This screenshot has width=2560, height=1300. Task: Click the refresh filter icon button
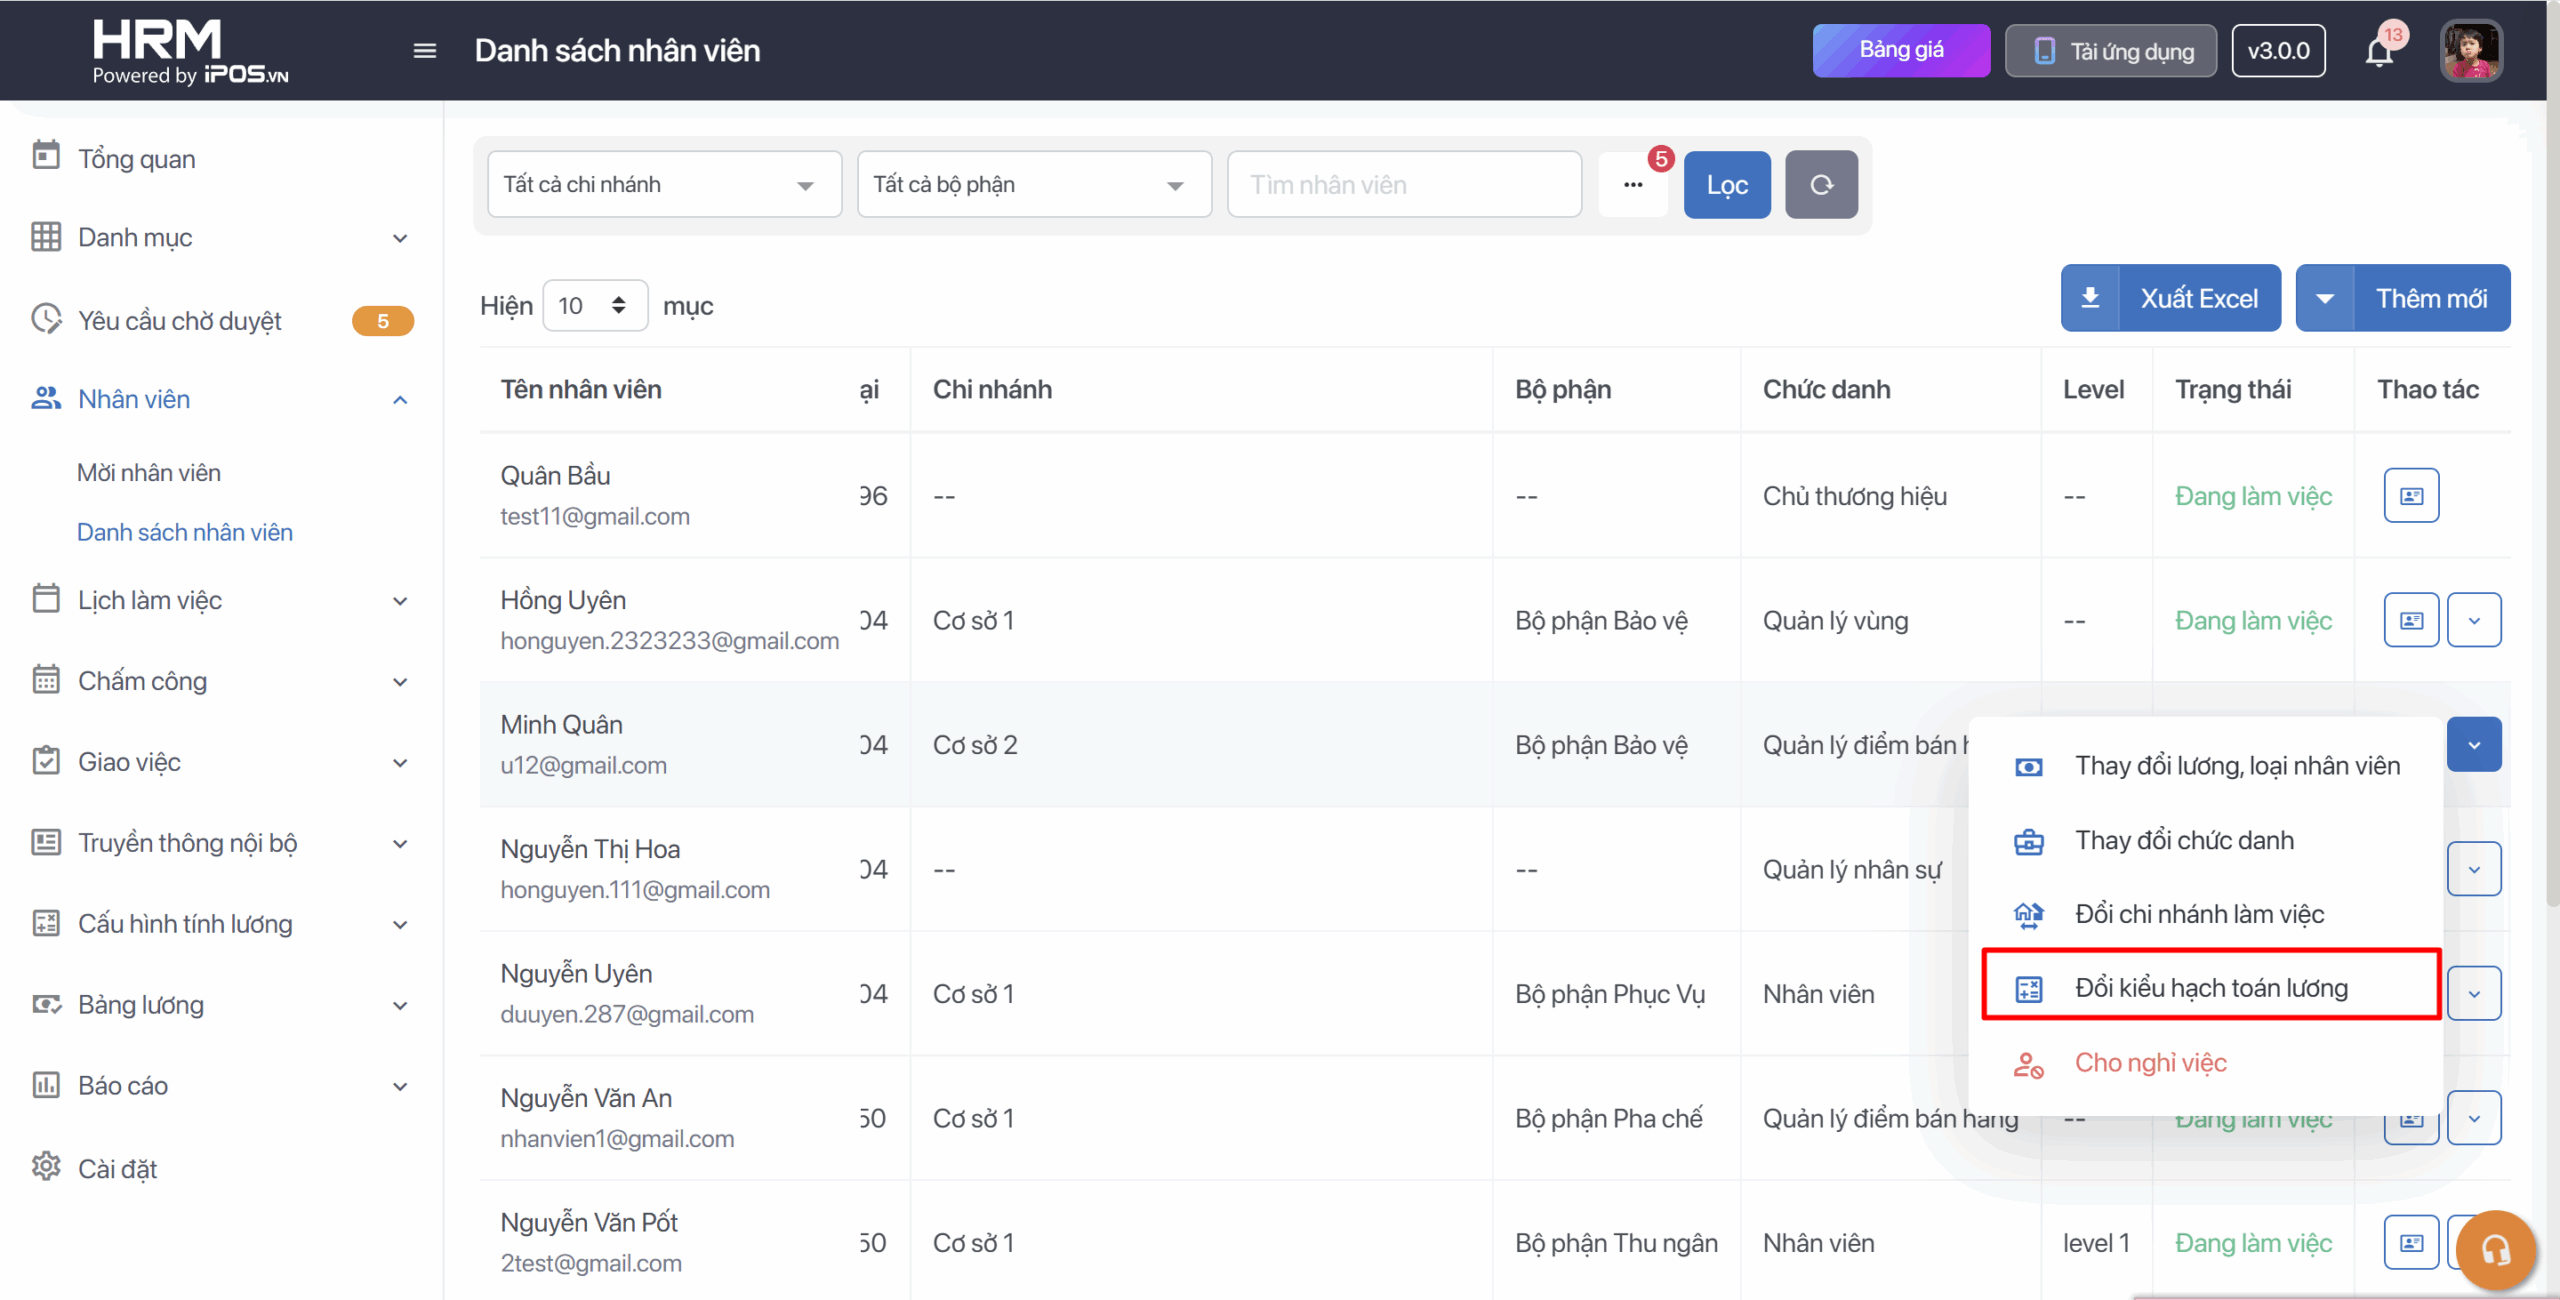point(1821,185)
